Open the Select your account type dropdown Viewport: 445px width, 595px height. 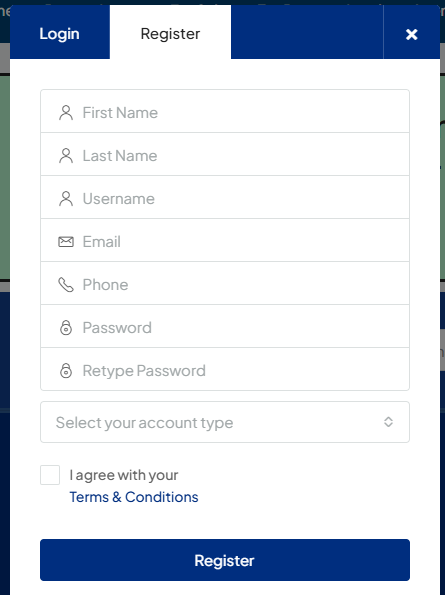point(225,422)
